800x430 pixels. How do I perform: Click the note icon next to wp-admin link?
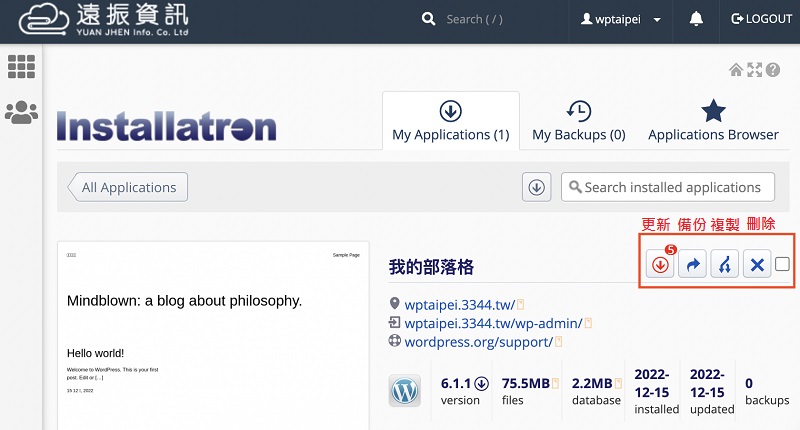pyautogui.click(x=588, y=323)
